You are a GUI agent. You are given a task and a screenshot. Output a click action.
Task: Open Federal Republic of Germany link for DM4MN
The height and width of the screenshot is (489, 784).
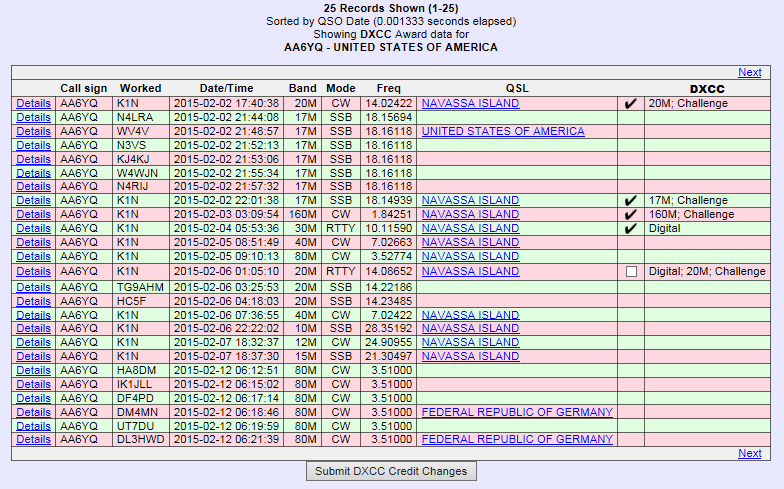(517, 411)
